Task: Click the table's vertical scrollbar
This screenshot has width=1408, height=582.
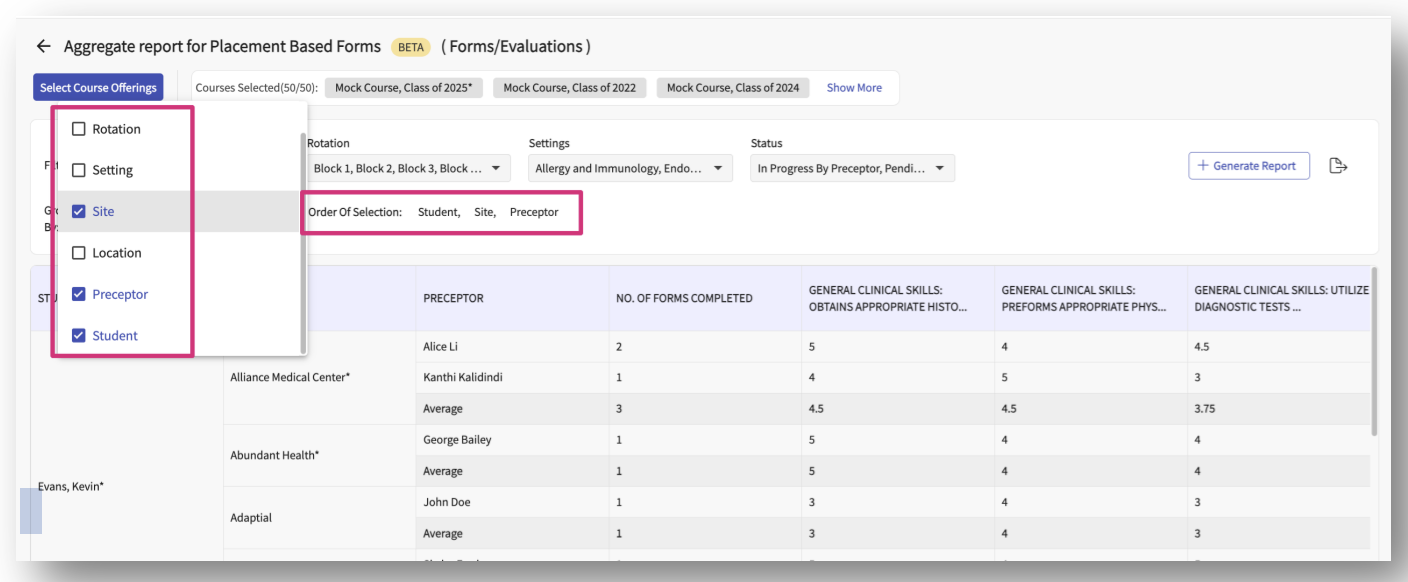Action: (x=1376, y=350)
